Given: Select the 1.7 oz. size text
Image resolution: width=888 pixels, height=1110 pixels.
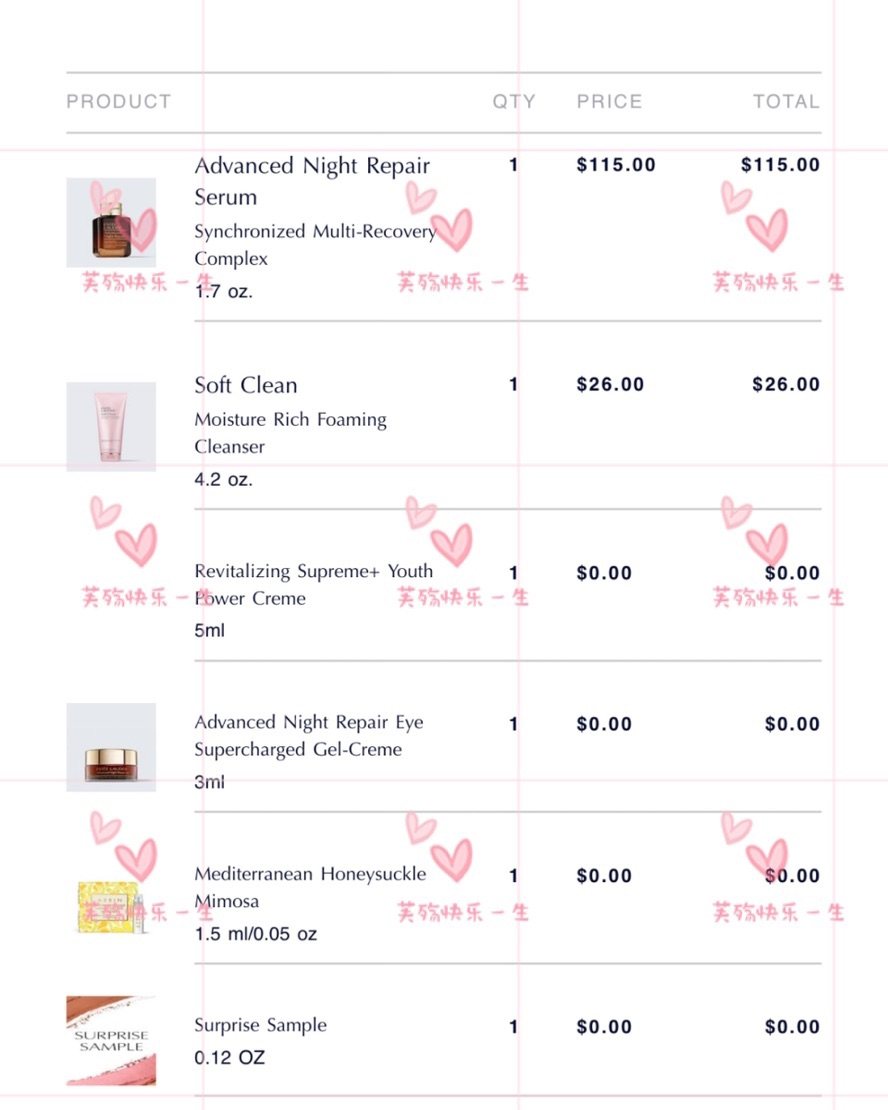Looking at the screenshot, I should click(x=224, y=291).
